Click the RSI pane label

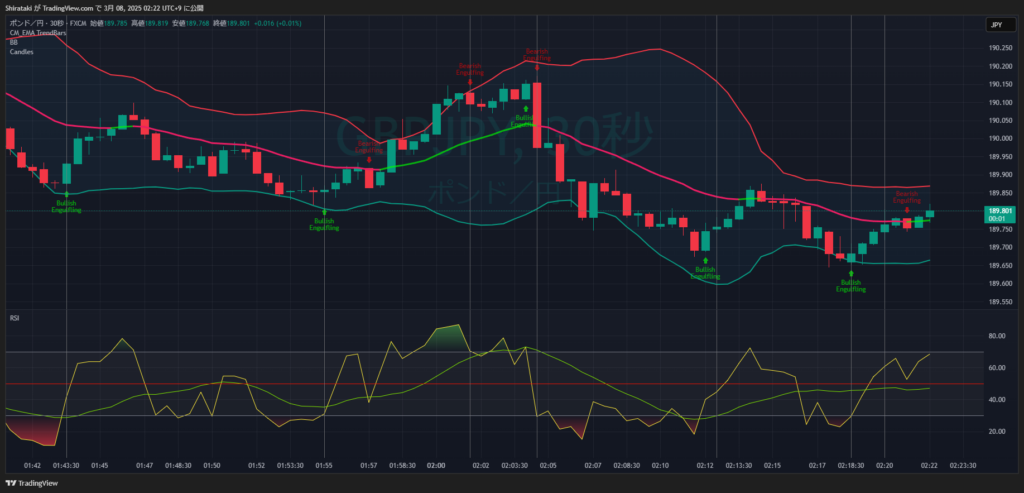click(14, 317)
